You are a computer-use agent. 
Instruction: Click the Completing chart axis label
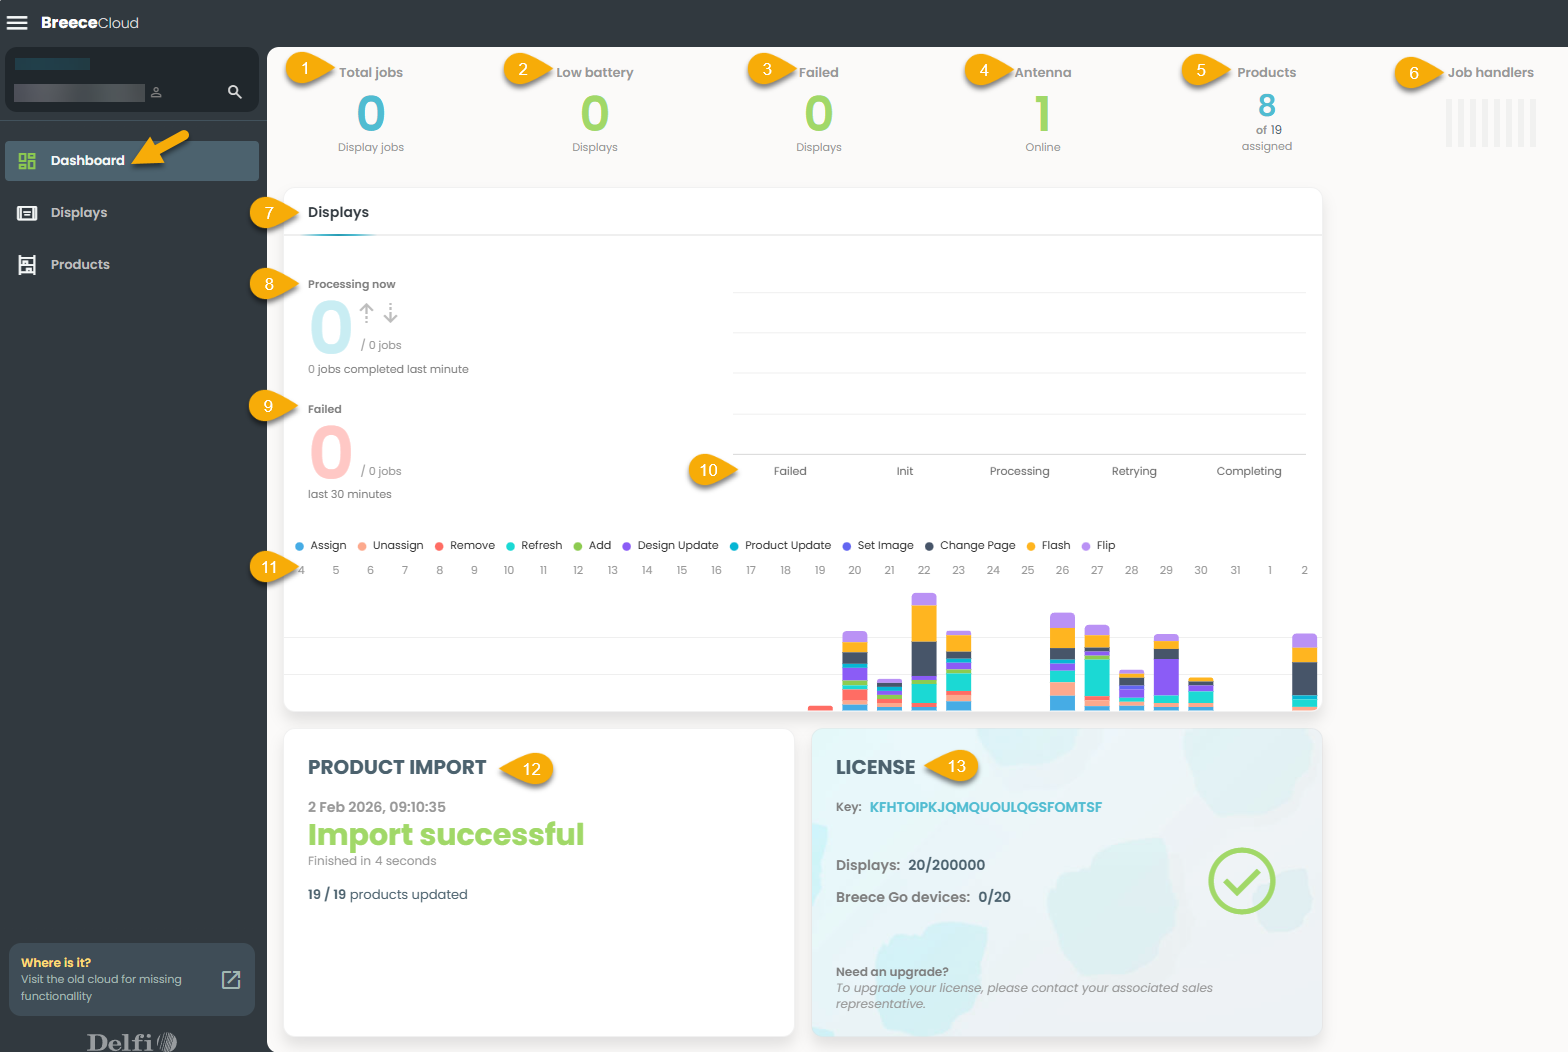pyautogui.click(x=1249, y=471)
